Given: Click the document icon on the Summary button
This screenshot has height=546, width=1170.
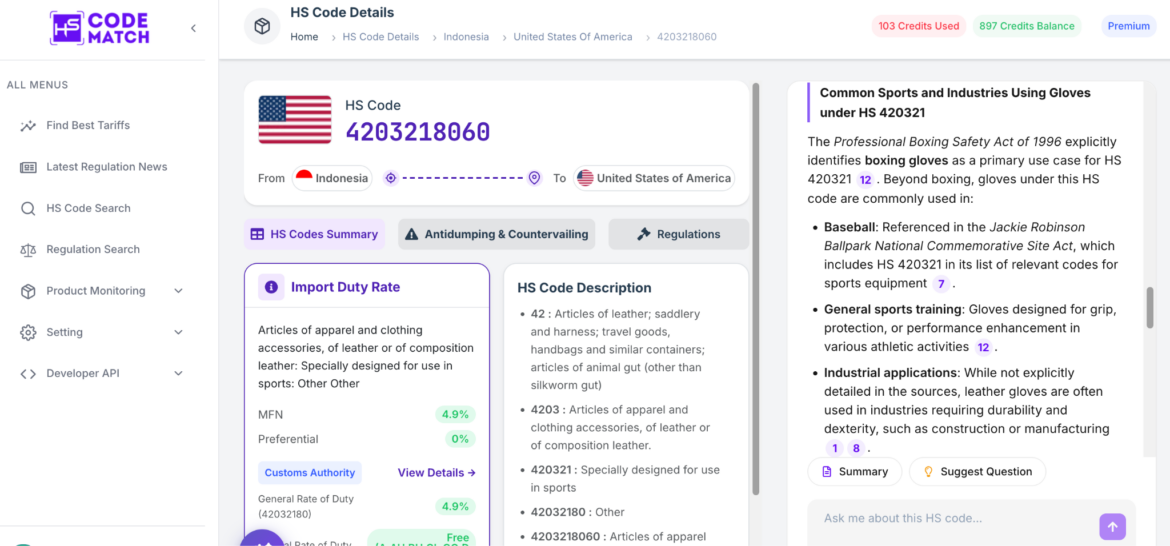Looking at the screenshot, I should (x=826, y=471).
